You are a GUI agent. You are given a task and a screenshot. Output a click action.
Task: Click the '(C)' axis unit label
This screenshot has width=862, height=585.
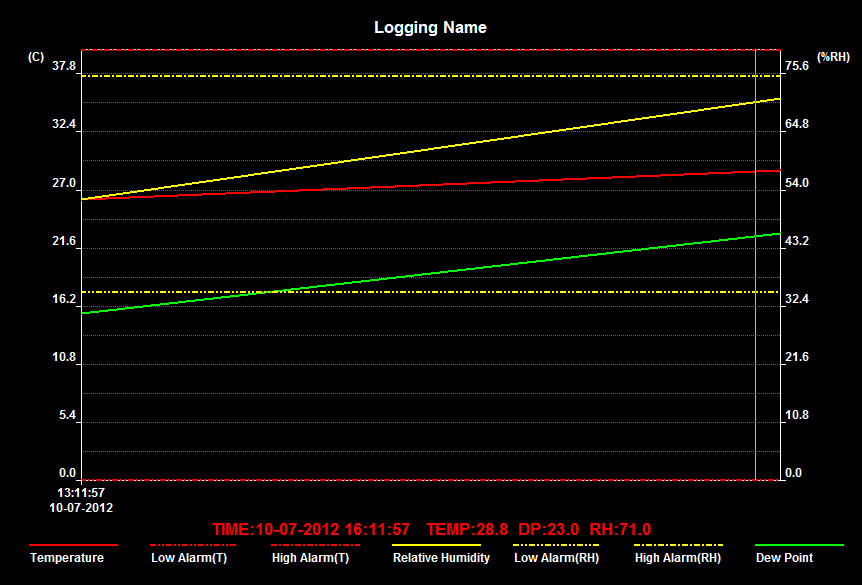pyautogui.click(x=36, y=57)
